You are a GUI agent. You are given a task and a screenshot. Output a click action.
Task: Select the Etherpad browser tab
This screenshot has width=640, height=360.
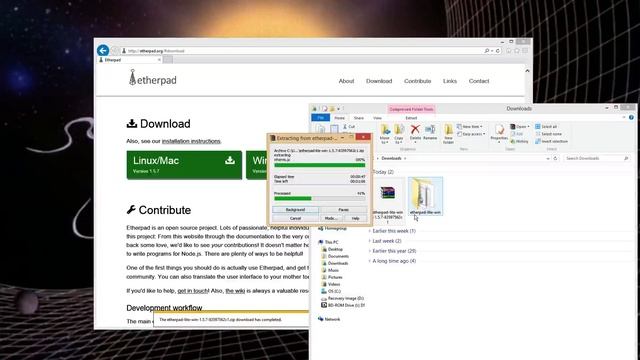point(129,60)
